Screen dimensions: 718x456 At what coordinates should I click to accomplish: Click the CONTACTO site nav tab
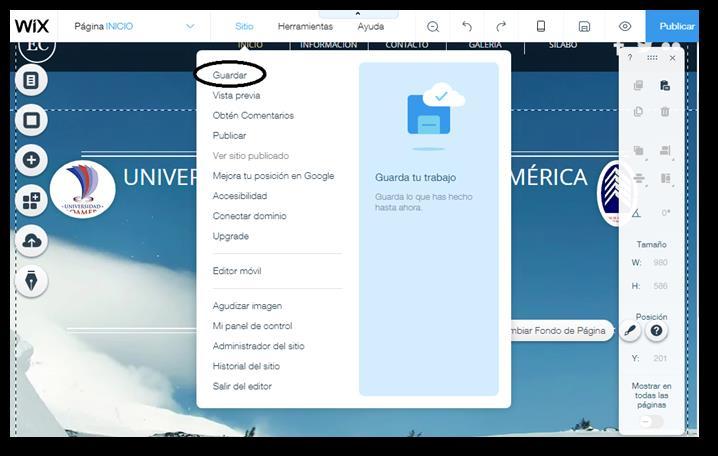[407, 45]
